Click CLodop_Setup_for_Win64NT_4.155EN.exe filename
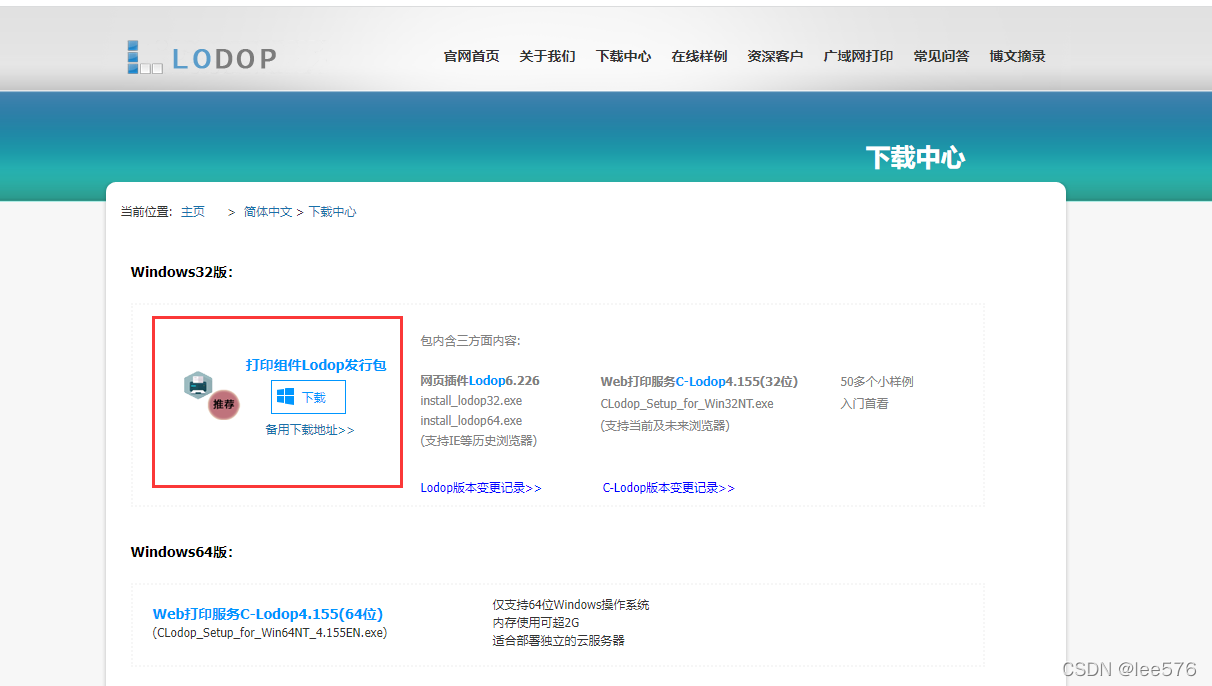This screenshot has height=686, width=1212. point(270,633)
